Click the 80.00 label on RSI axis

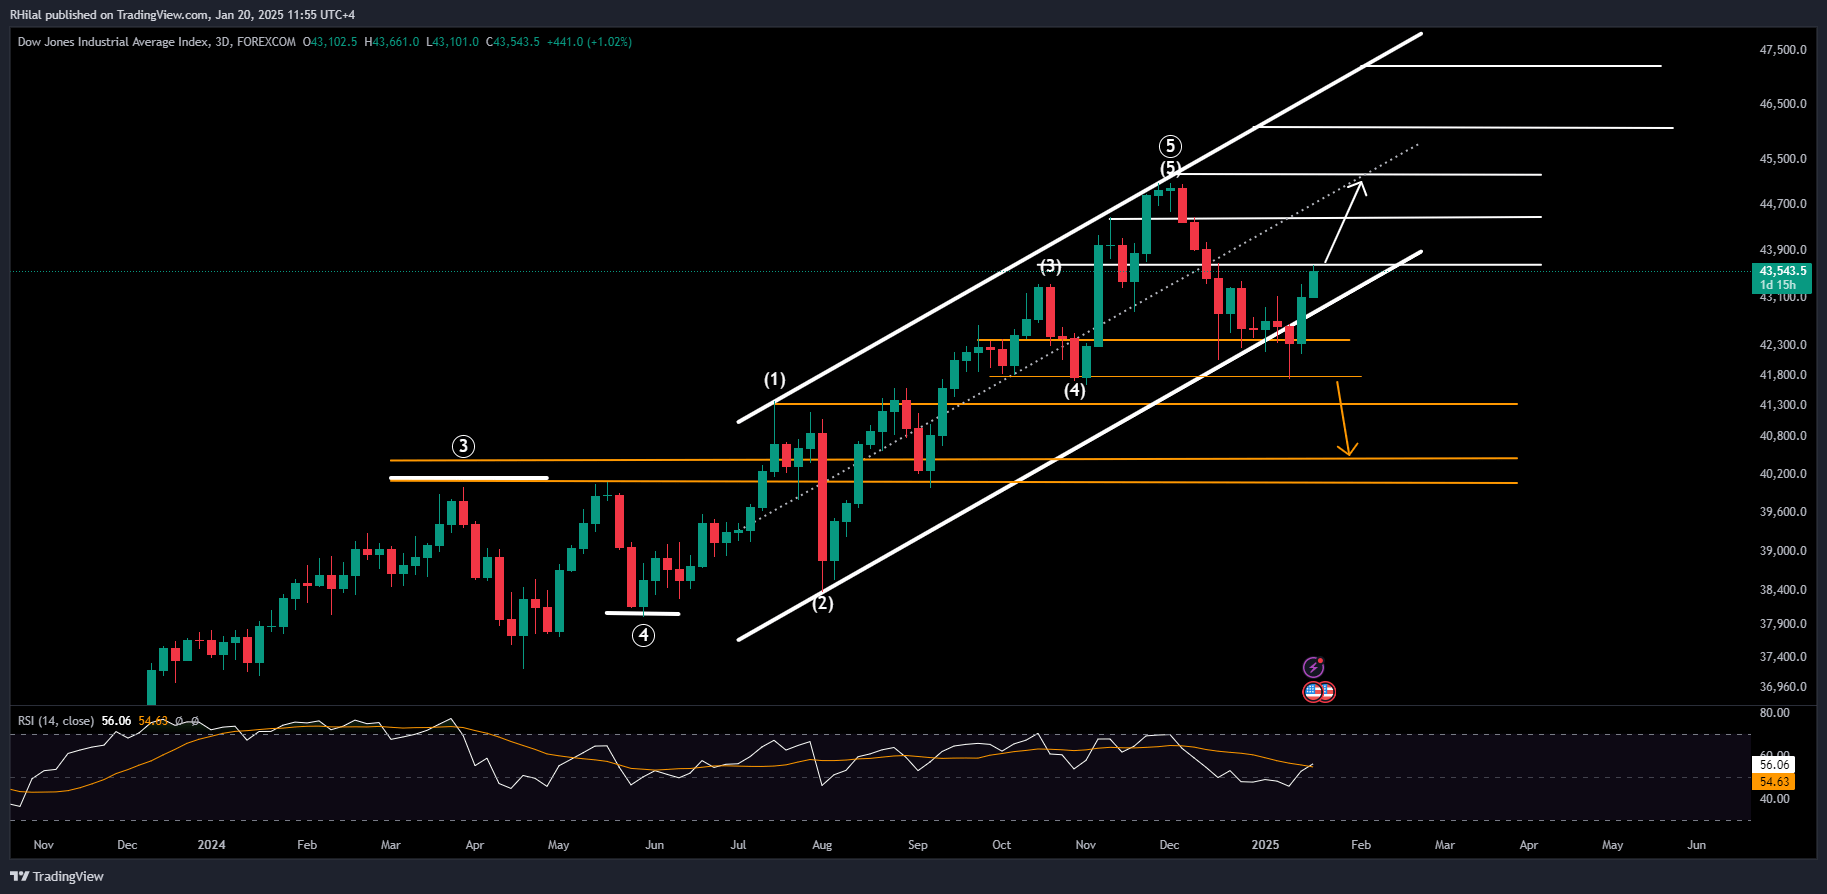point(1774,713)
